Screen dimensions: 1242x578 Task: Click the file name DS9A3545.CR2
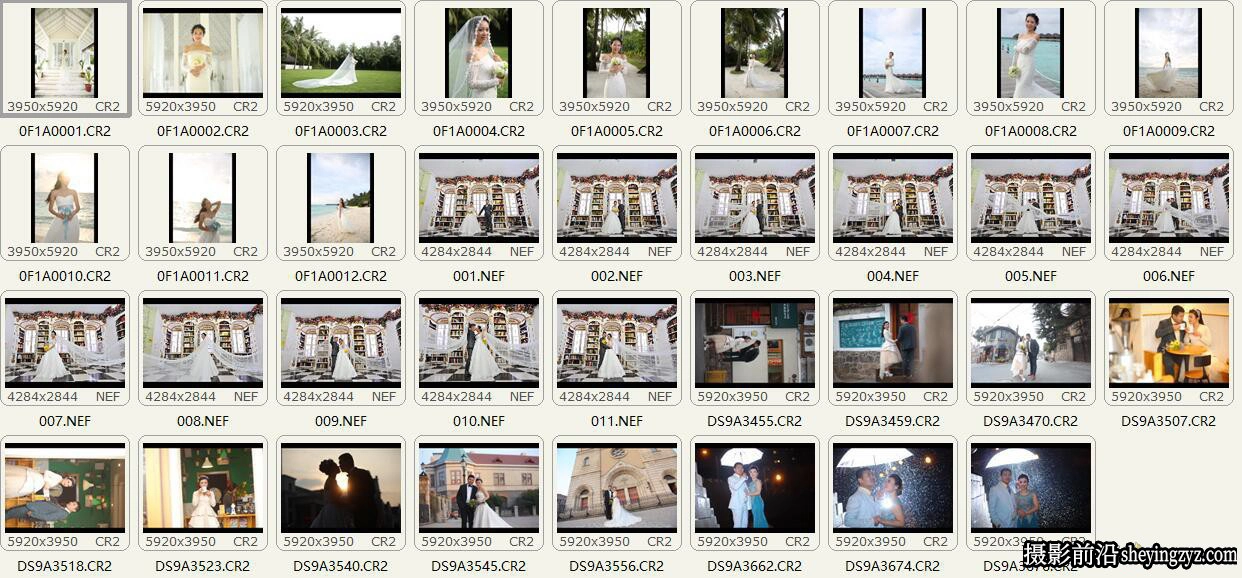(x=479, y=566)
